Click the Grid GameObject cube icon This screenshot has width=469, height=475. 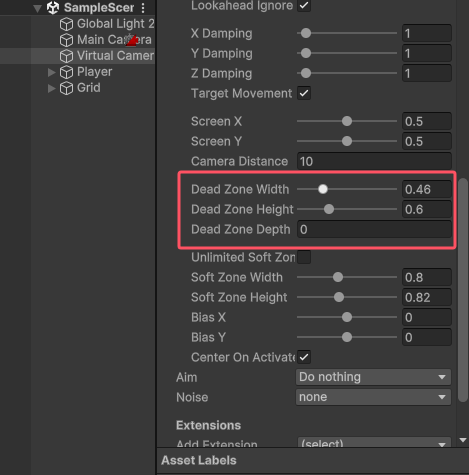pos(66,88)
